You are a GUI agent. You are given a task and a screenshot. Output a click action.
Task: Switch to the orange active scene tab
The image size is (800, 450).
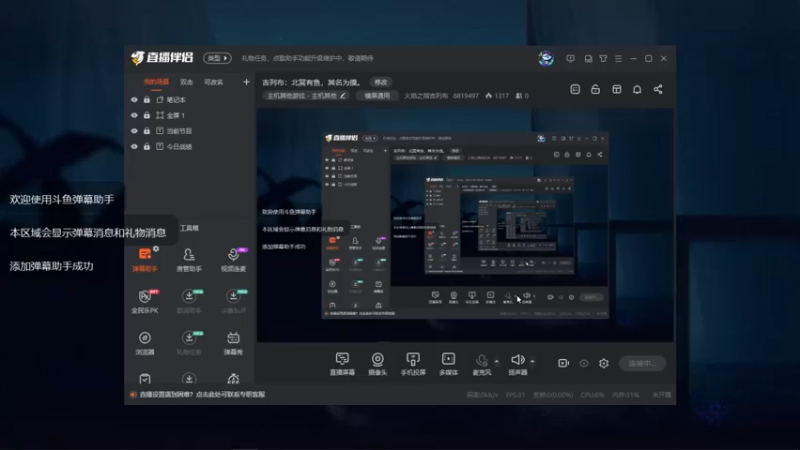click(x=156, y=82)
